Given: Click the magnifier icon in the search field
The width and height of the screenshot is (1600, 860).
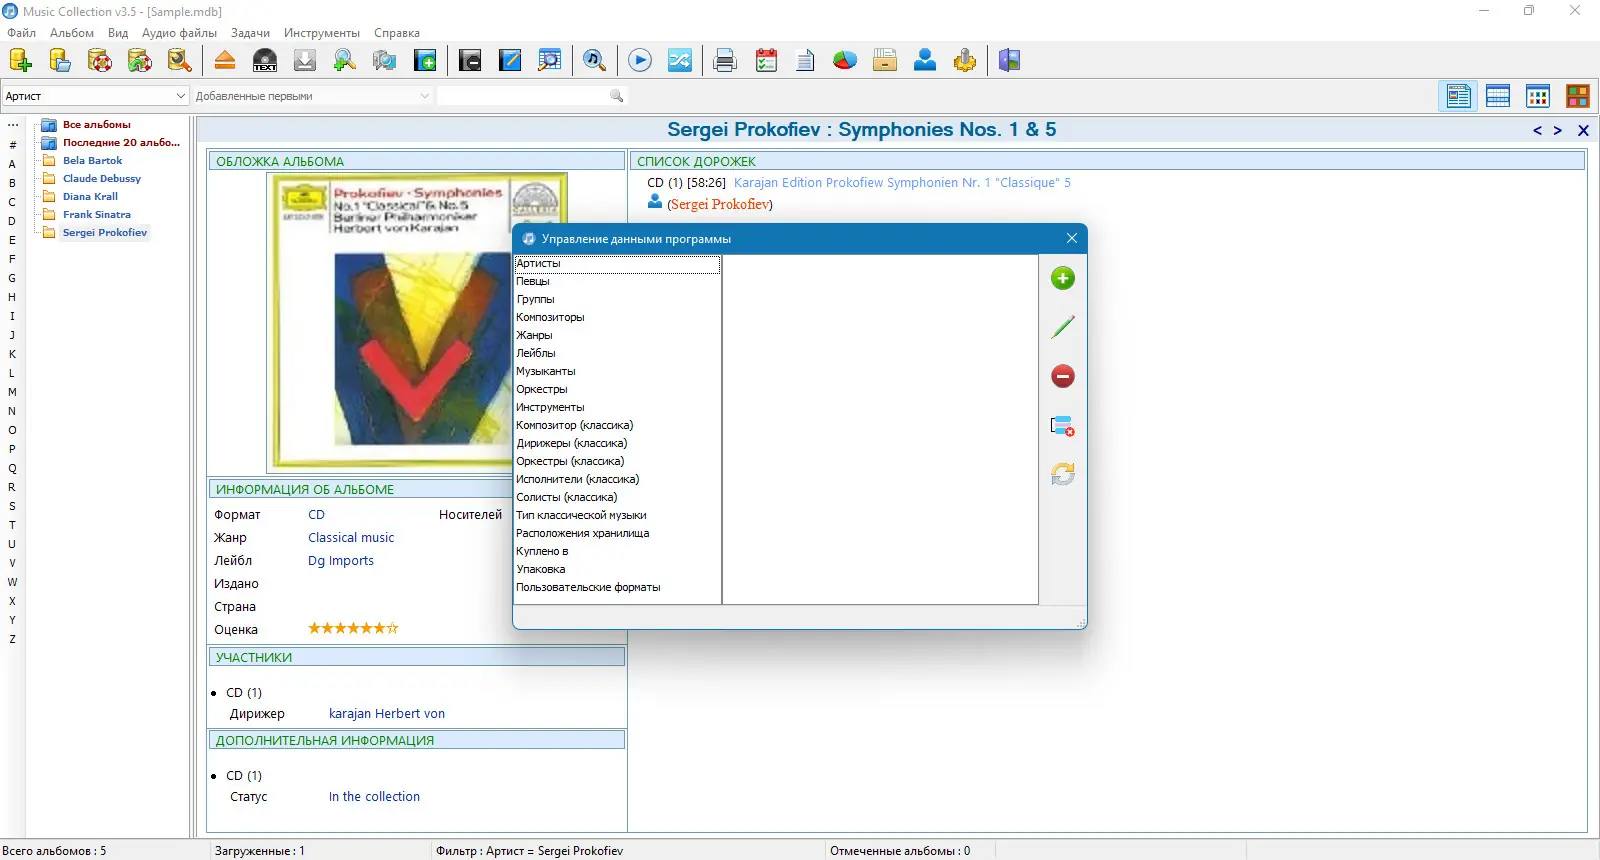Looking at the screenshot, I should (617, 96).
